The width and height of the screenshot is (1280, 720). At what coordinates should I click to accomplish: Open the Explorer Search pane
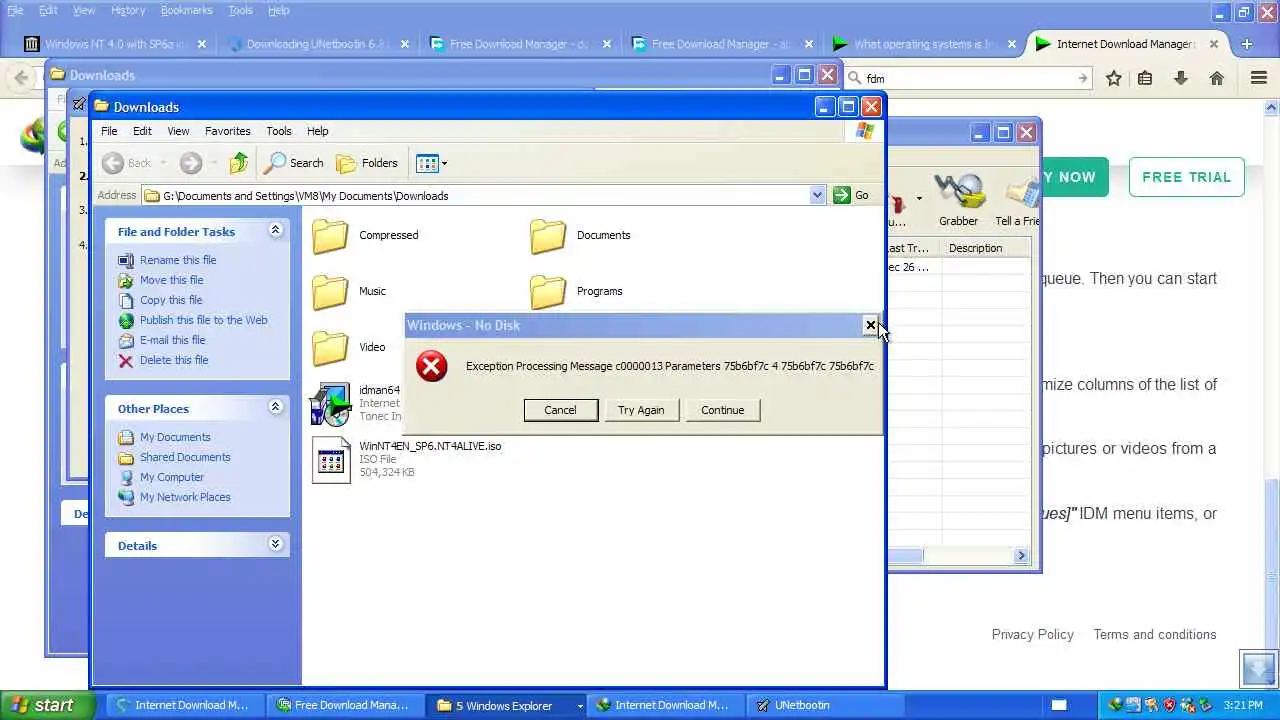[x=294, y=163]
